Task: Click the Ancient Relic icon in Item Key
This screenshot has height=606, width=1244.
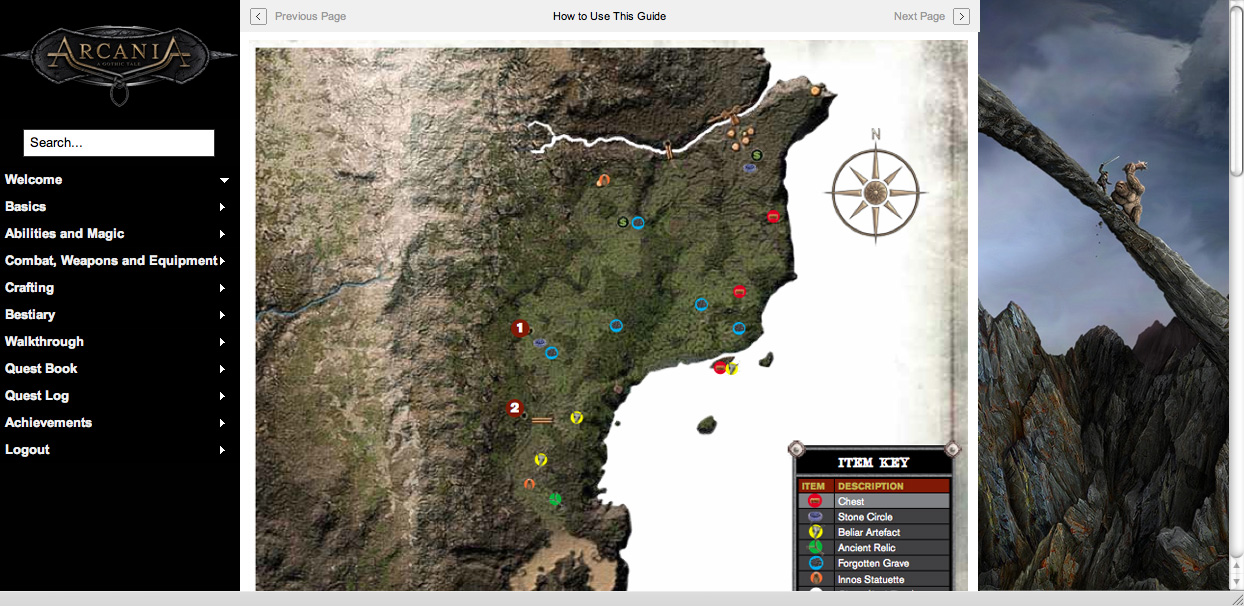Action: pos(815,548)
